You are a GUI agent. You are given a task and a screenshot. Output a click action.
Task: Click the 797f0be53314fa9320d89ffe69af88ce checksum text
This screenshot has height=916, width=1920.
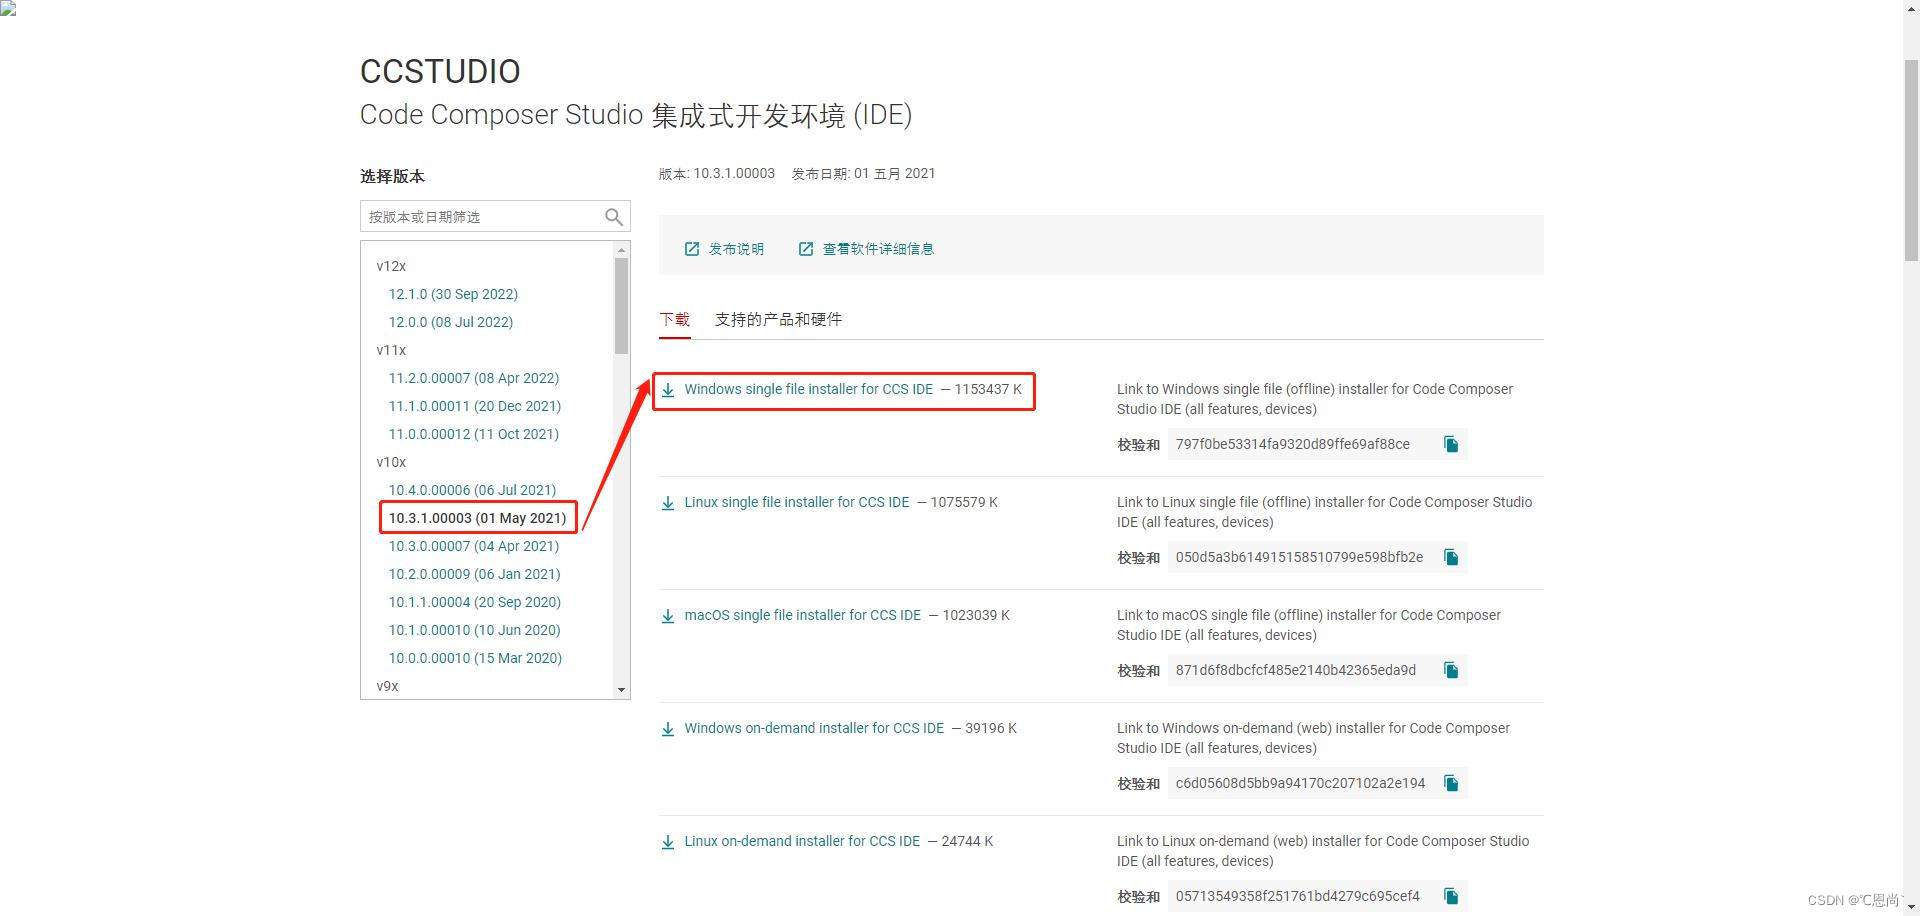(x=1292, y=444)
